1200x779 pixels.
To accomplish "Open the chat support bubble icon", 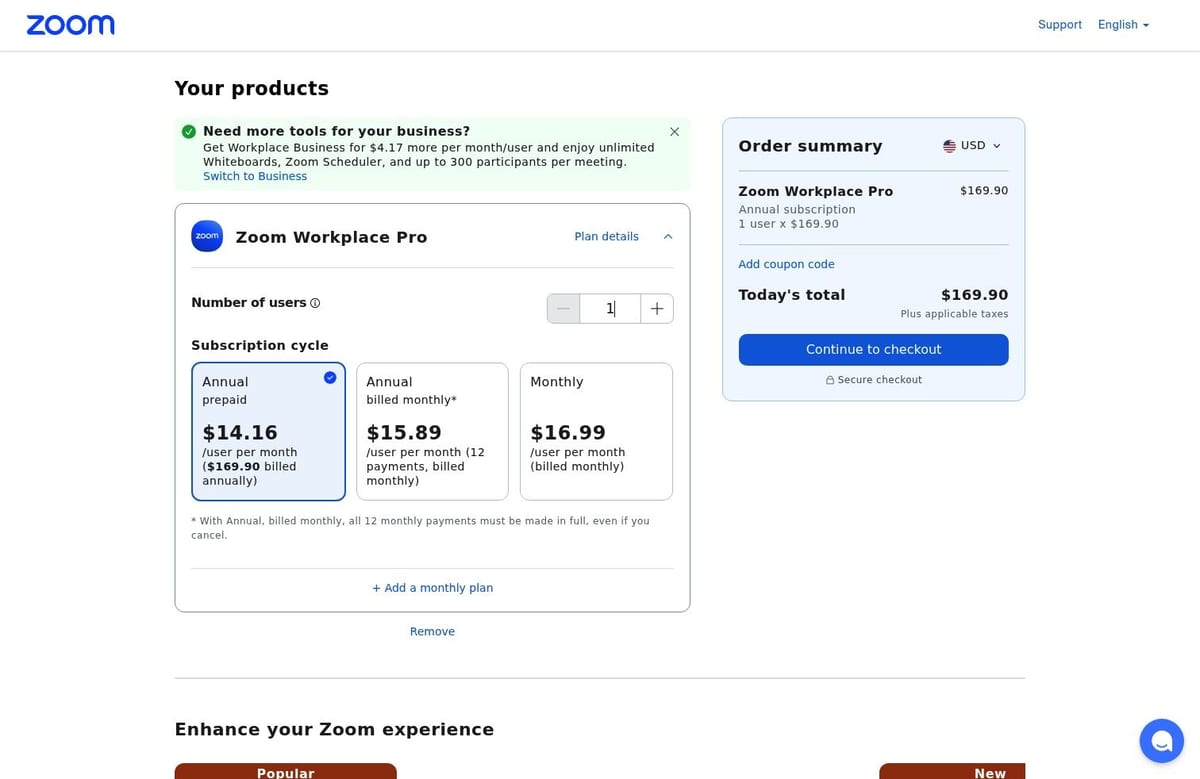I will coord(1161,741).
